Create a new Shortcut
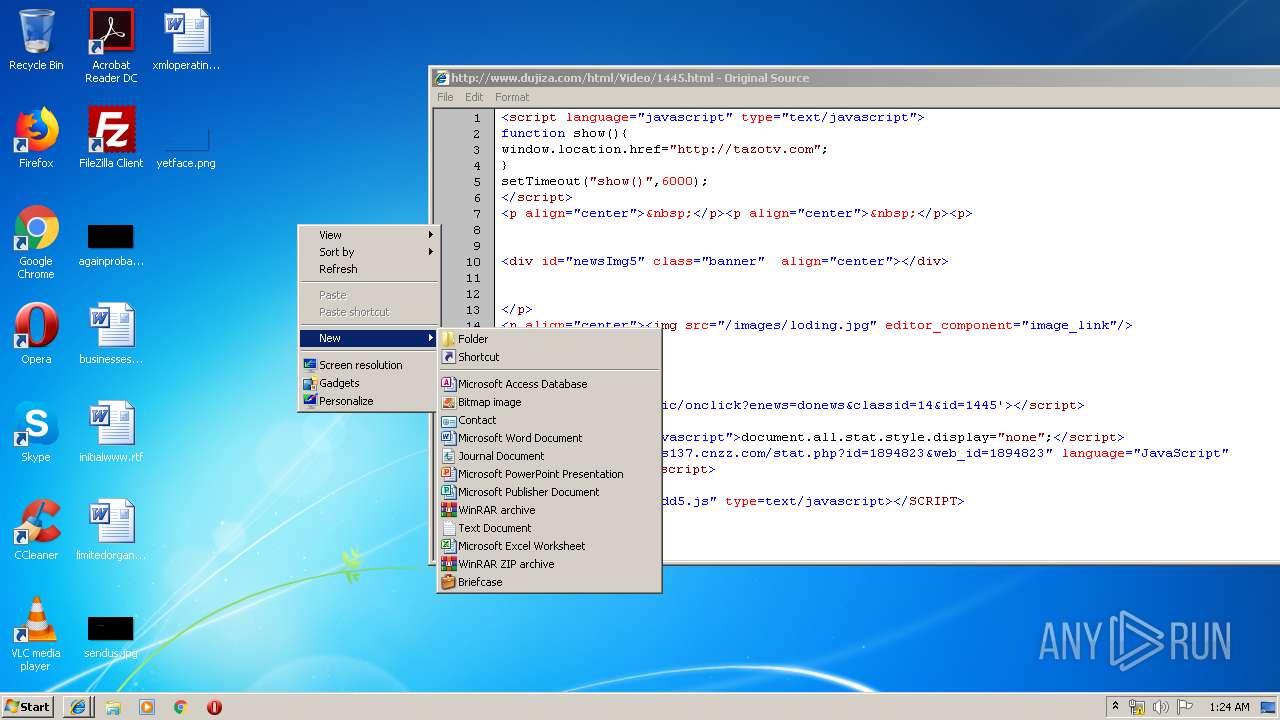The height and width of the screenshot is (720, 1280). 549,357
